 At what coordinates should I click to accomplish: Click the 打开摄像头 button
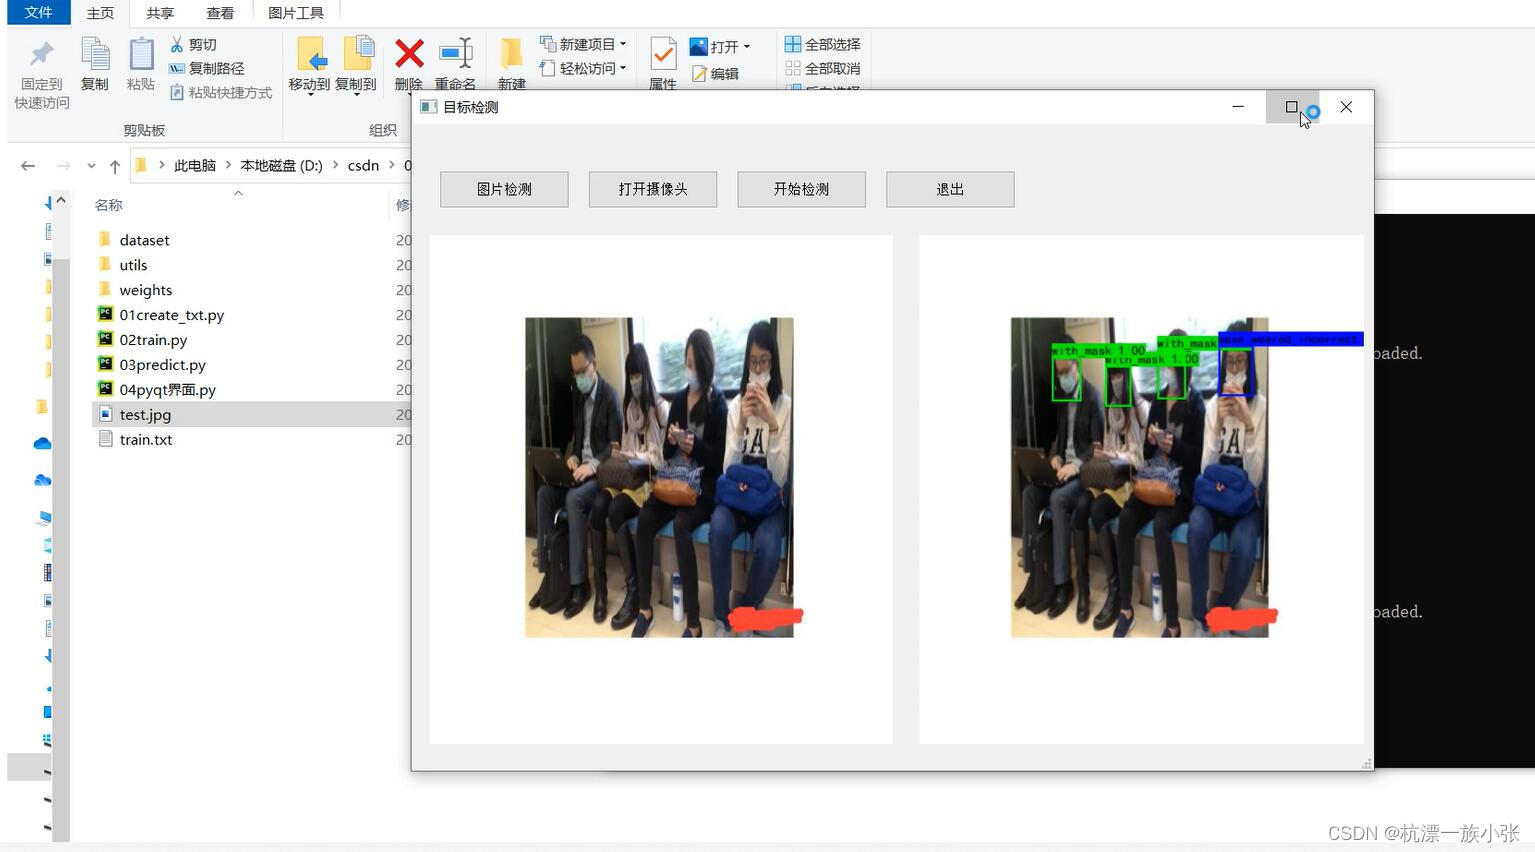[x=653, y=189]
